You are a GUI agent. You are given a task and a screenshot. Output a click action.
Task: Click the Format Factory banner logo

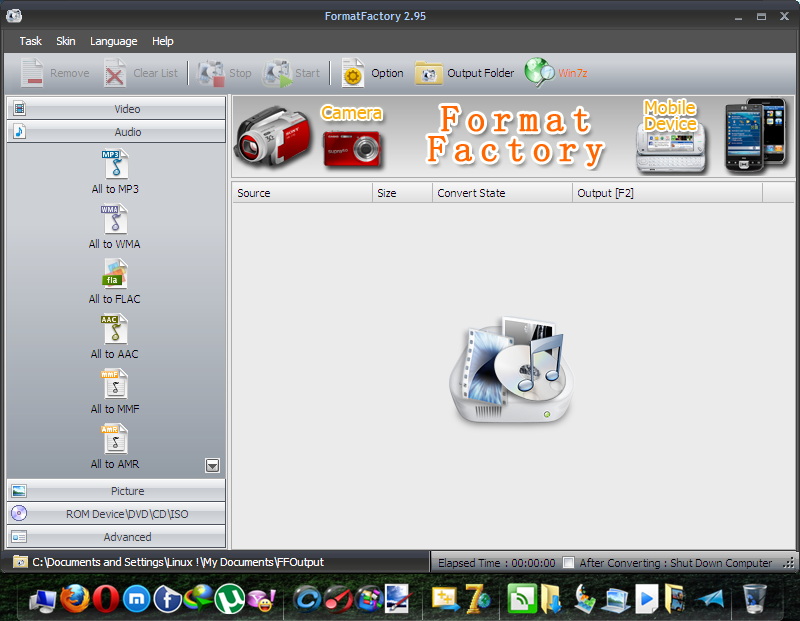[x=515, y=135]
